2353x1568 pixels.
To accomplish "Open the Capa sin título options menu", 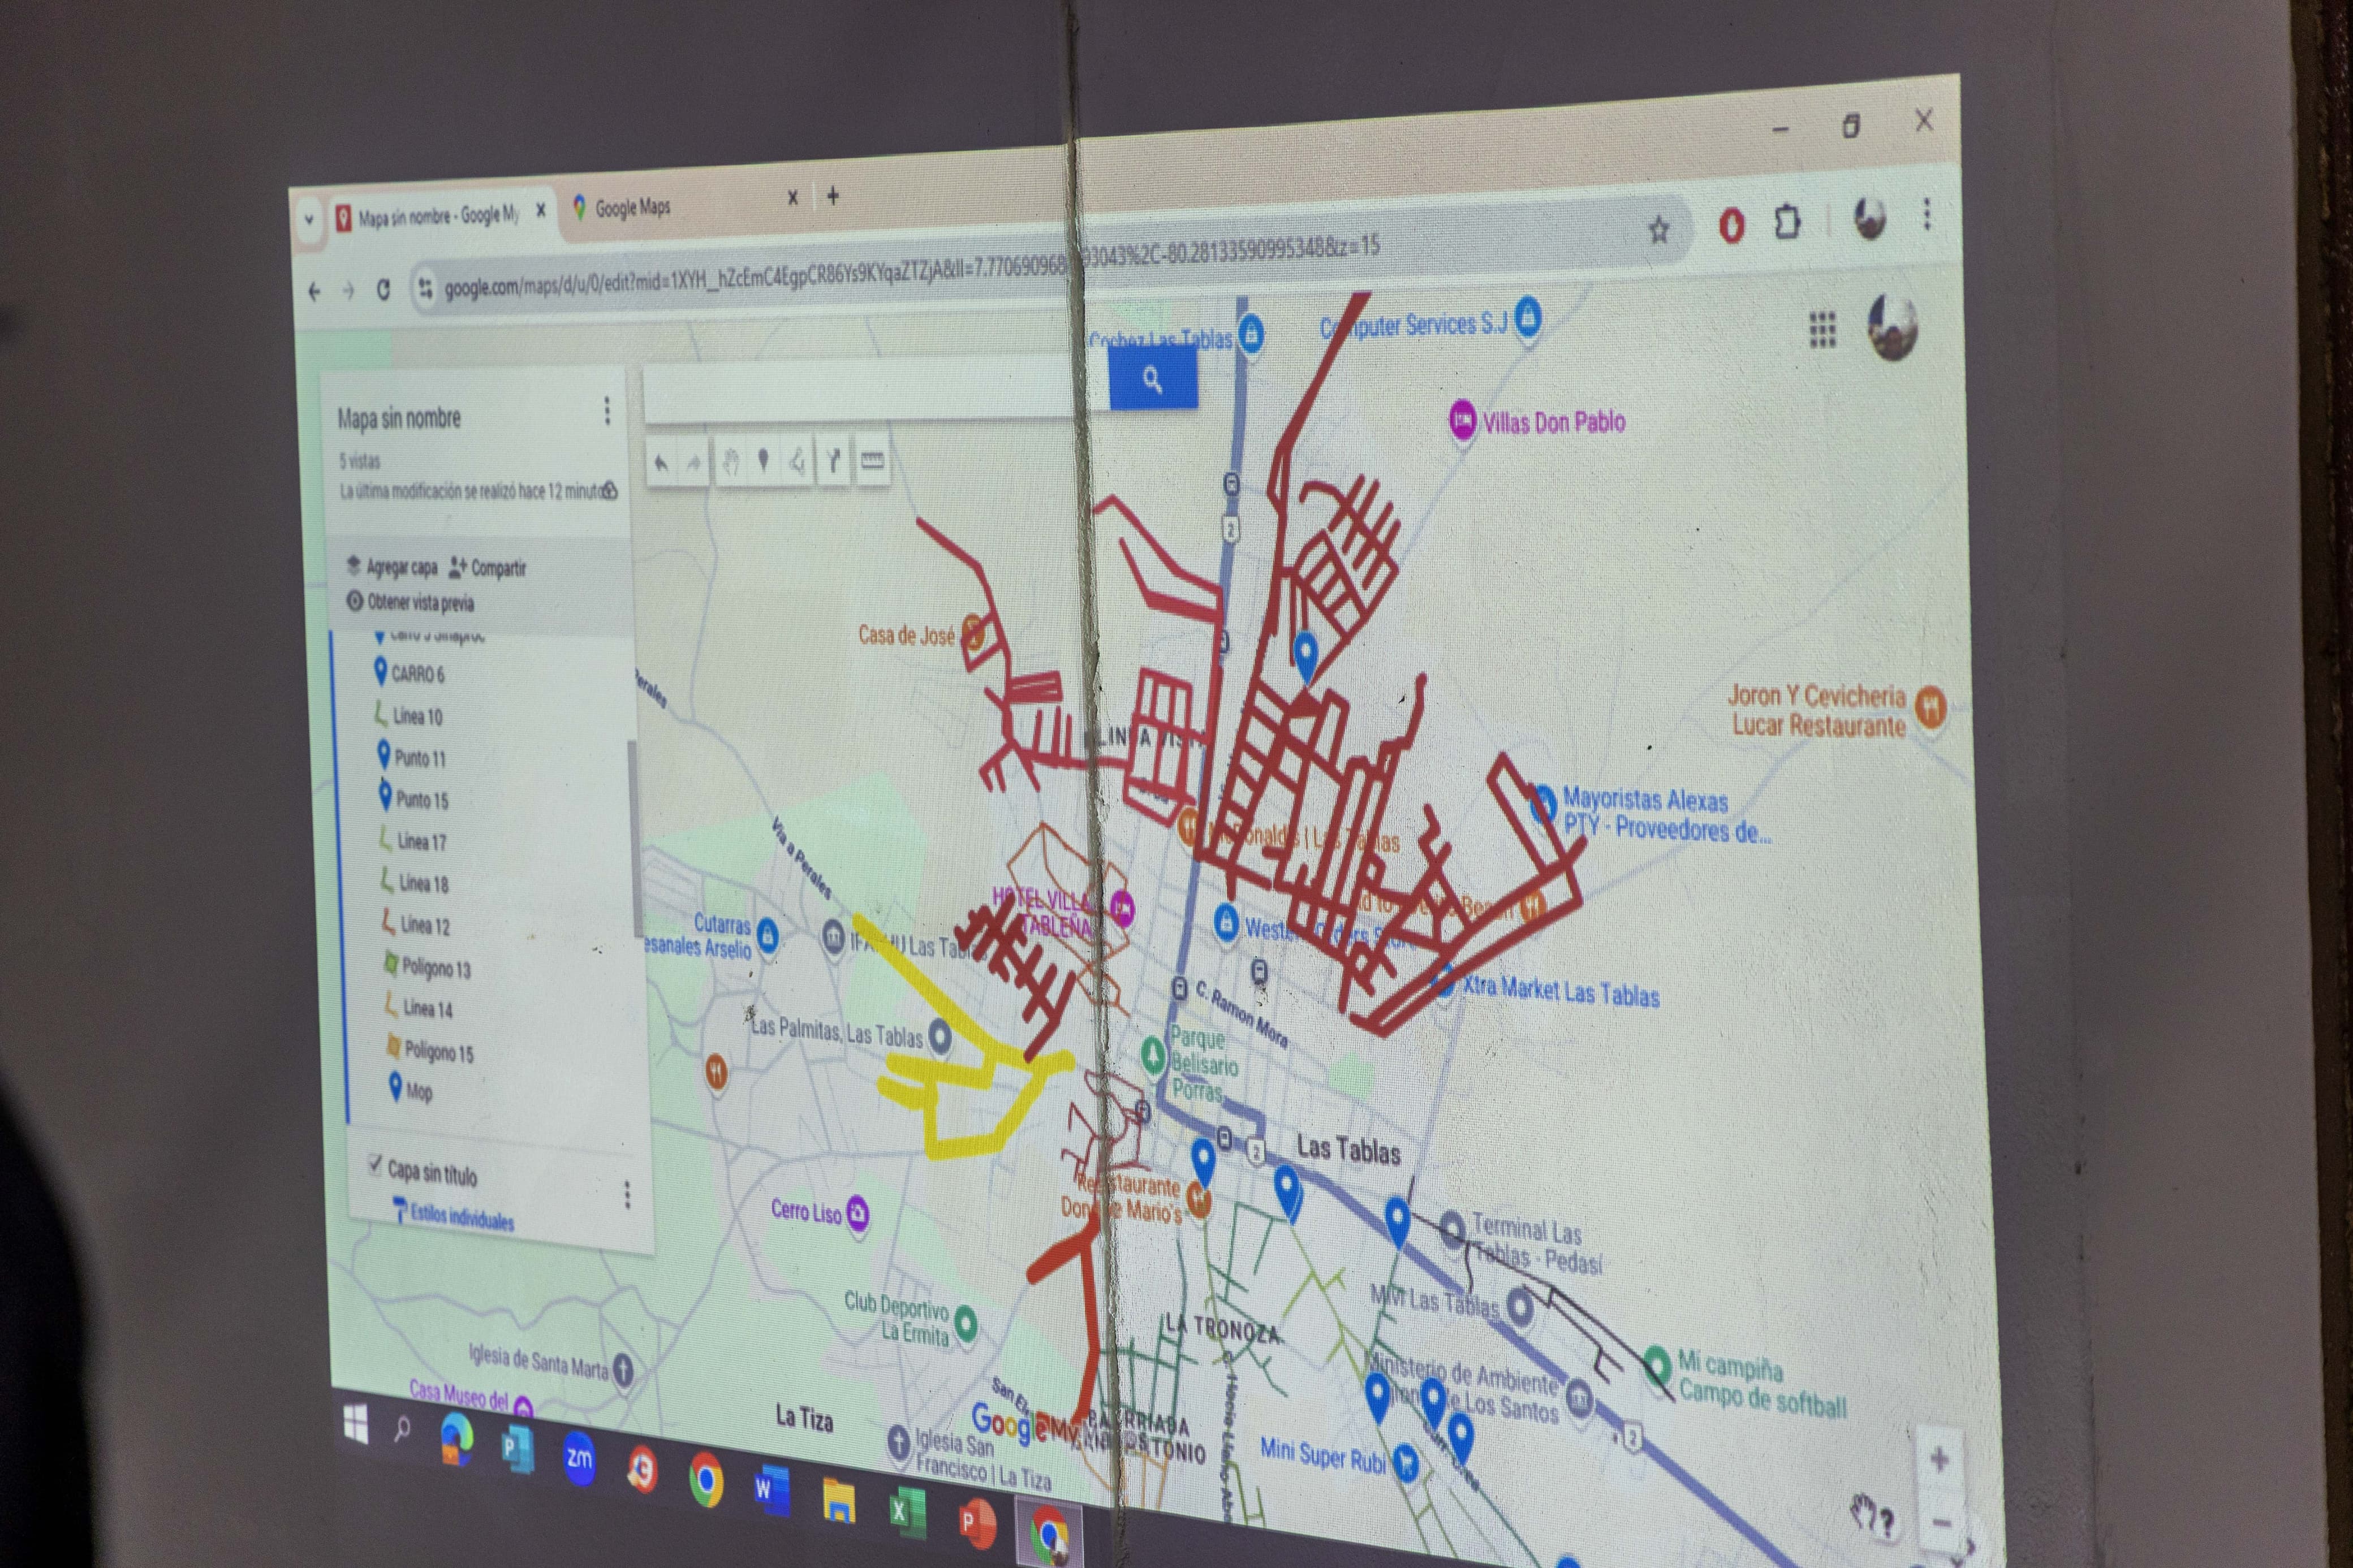I will [627, 1194].
